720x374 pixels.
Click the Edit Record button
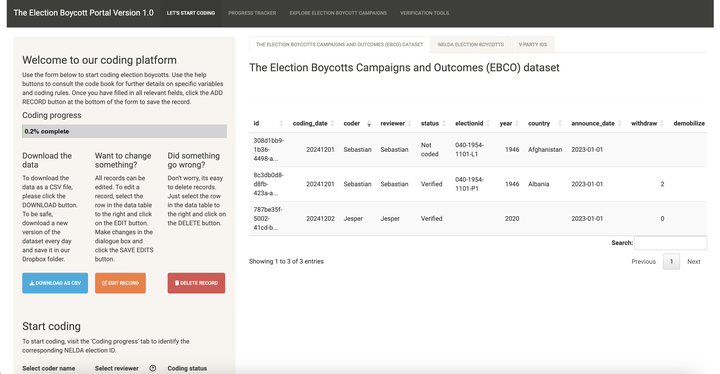(x=120, y=283)
